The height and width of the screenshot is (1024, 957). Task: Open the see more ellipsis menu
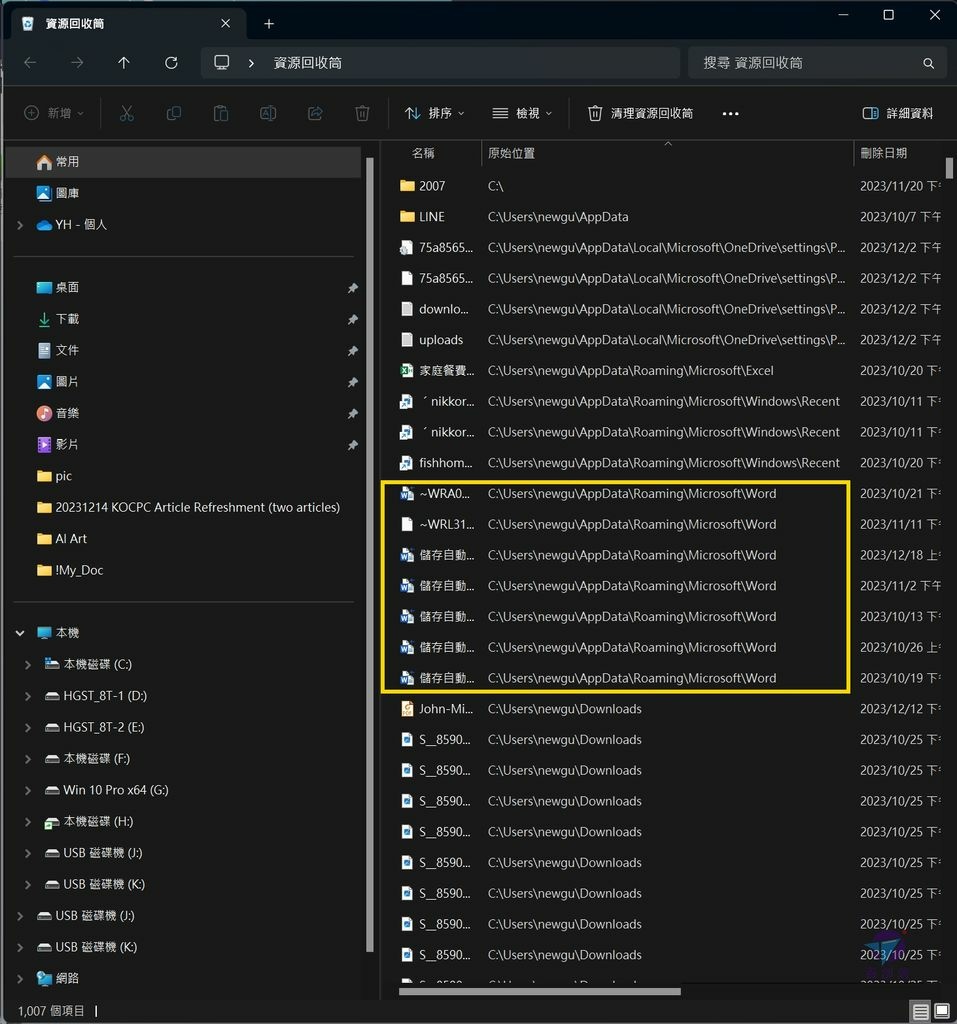click(x=730, y=114)
